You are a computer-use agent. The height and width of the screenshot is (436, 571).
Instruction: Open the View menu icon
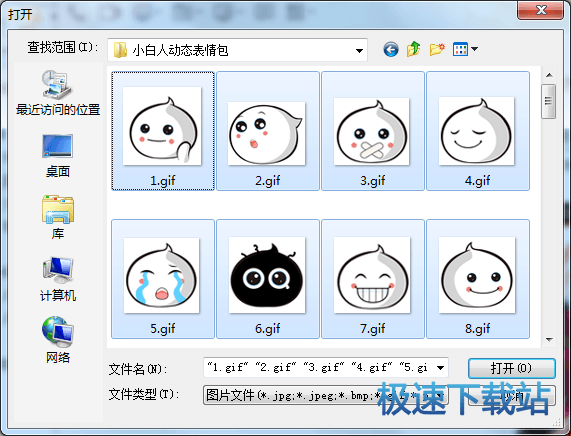[460, 49]
